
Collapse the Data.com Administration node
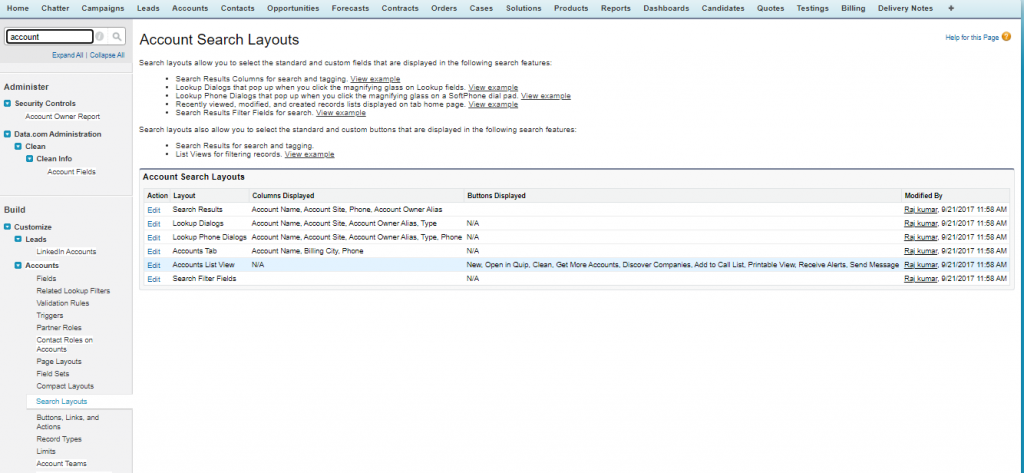click(x=7, y=133)
